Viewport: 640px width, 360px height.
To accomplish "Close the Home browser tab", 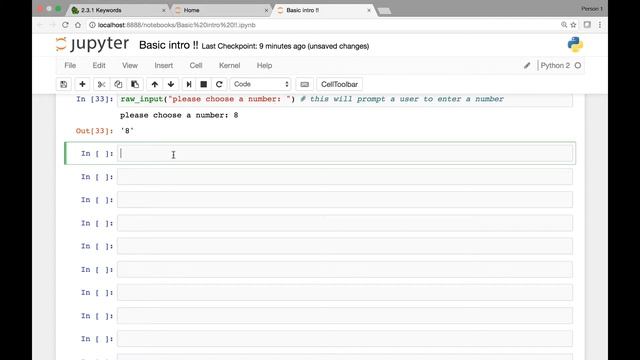I will [x=266, y=10].
